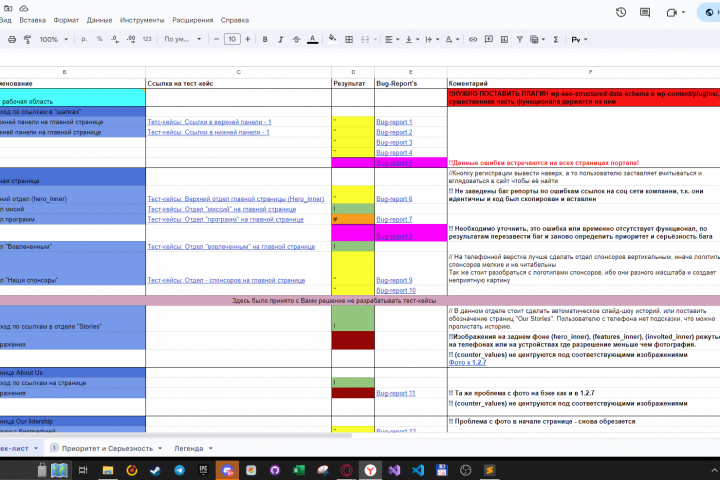Insert link using the chain icon

tap(473, 40)
